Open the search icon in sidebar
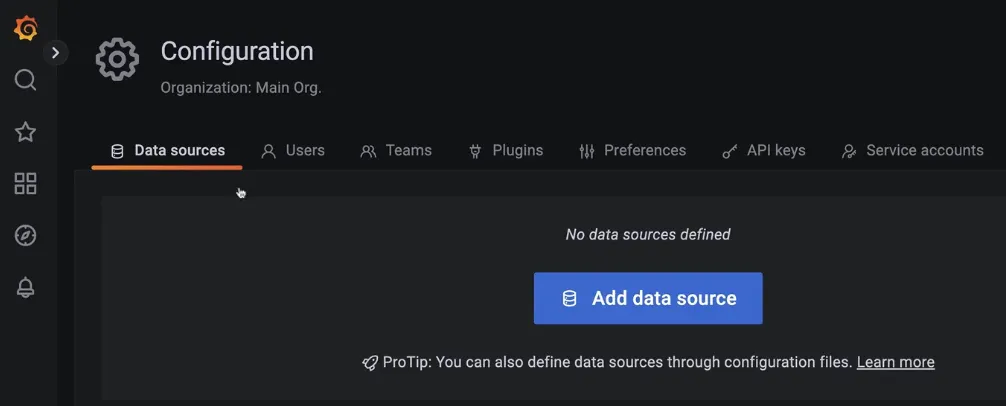Screen dimensions: 1006x406 (26, 80)
